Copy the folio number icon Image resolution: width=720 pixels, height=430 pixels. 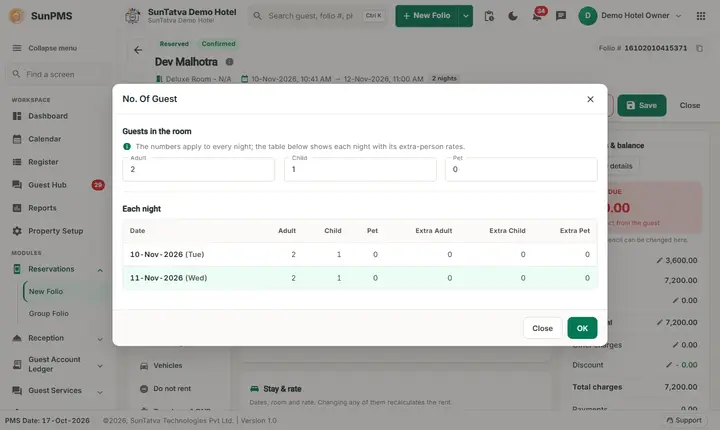click(699, 48)
